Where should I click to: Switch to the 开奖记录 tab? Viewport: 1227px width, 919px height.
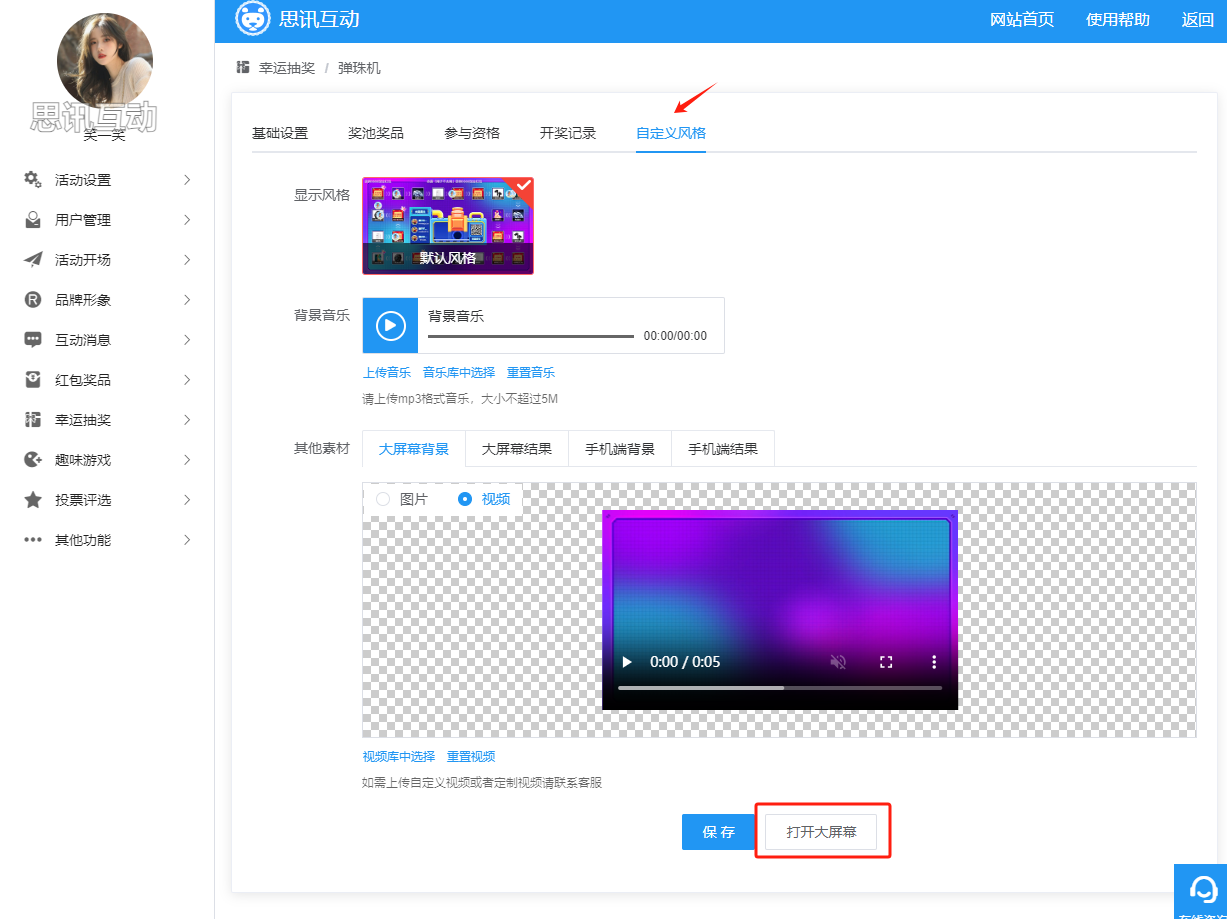click(568, 133)
